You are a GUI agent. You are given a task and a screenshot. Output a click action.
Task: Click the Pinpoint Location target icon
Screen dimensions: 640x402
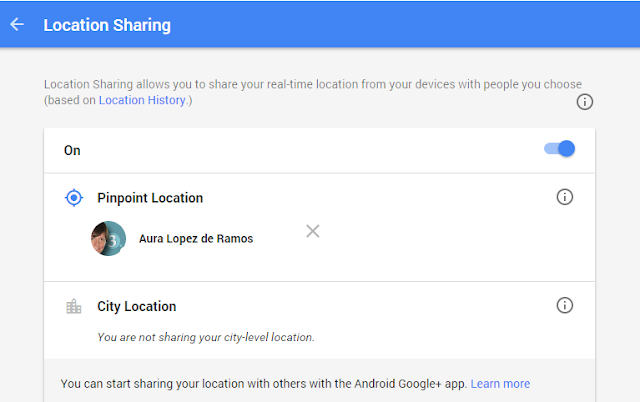coord(73,198)
